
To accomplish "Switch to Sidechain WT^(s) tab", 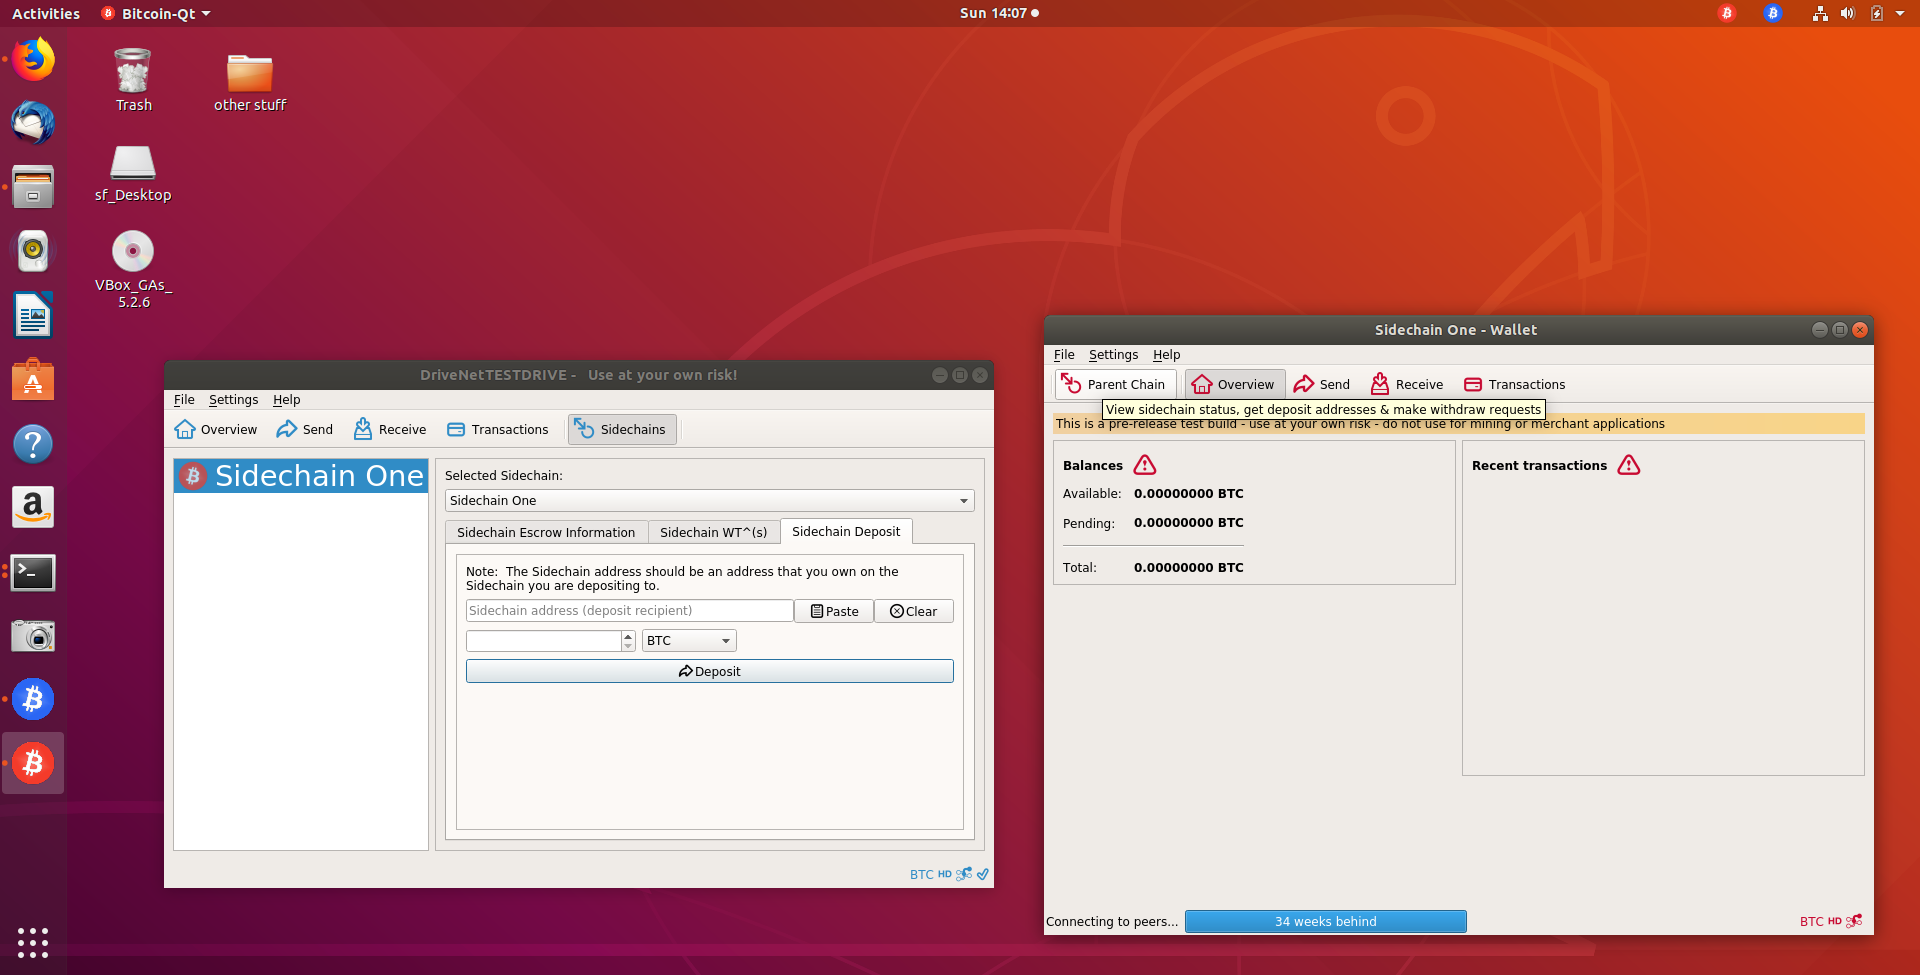I will coord(714,532).
